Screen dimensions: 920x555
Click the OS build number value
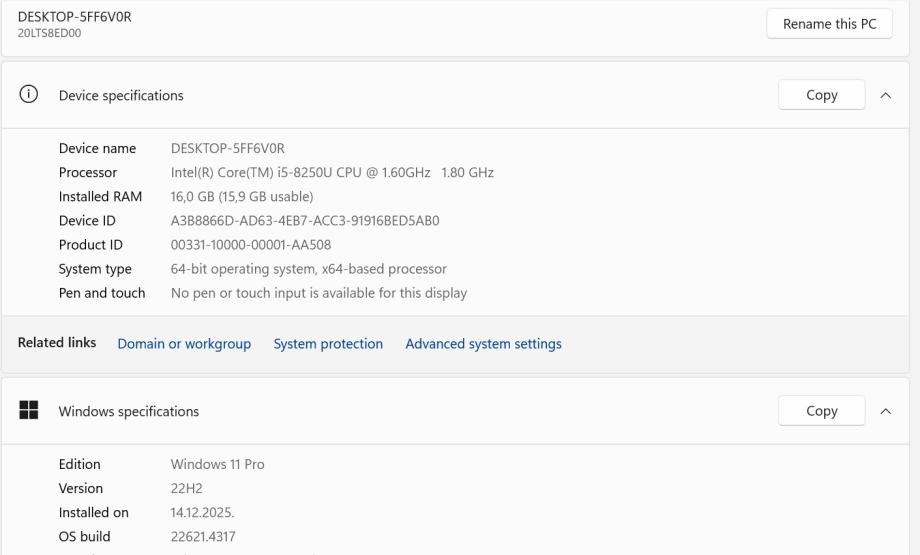[203, 537]
